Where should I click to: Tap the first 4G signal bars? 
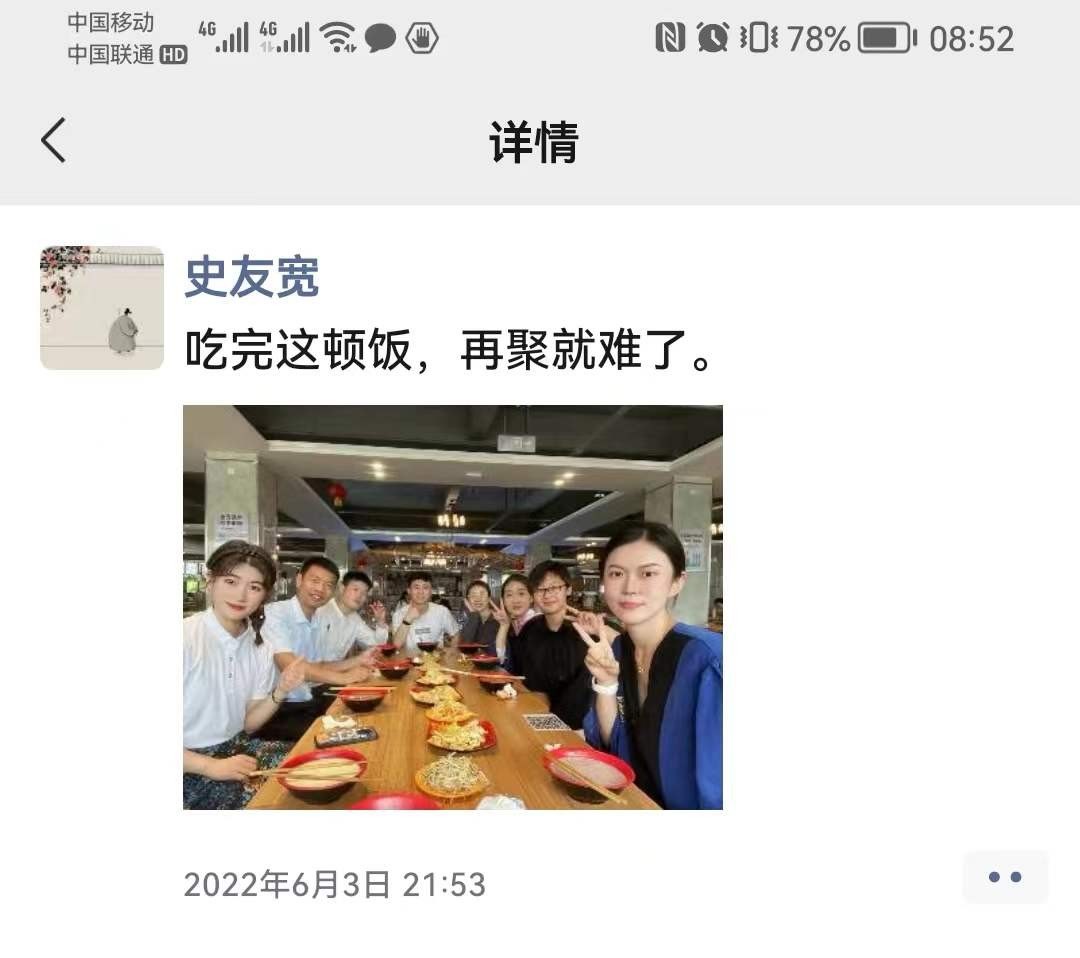pos(223,37)
